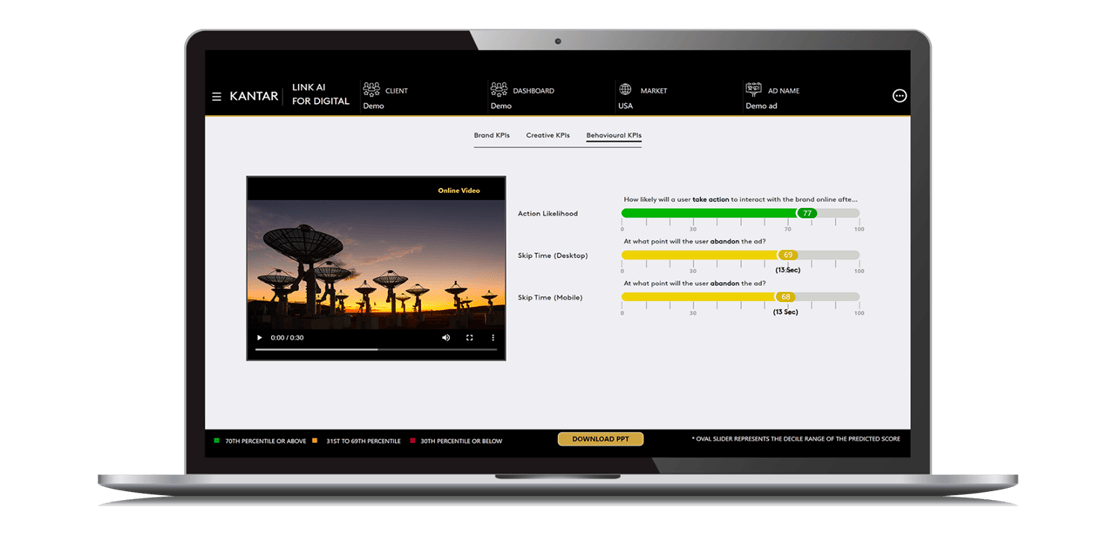Click the Skip Time (Desktop) score marker 69
The width and height of the screenshot is (1115, 533).
[787, 255]
